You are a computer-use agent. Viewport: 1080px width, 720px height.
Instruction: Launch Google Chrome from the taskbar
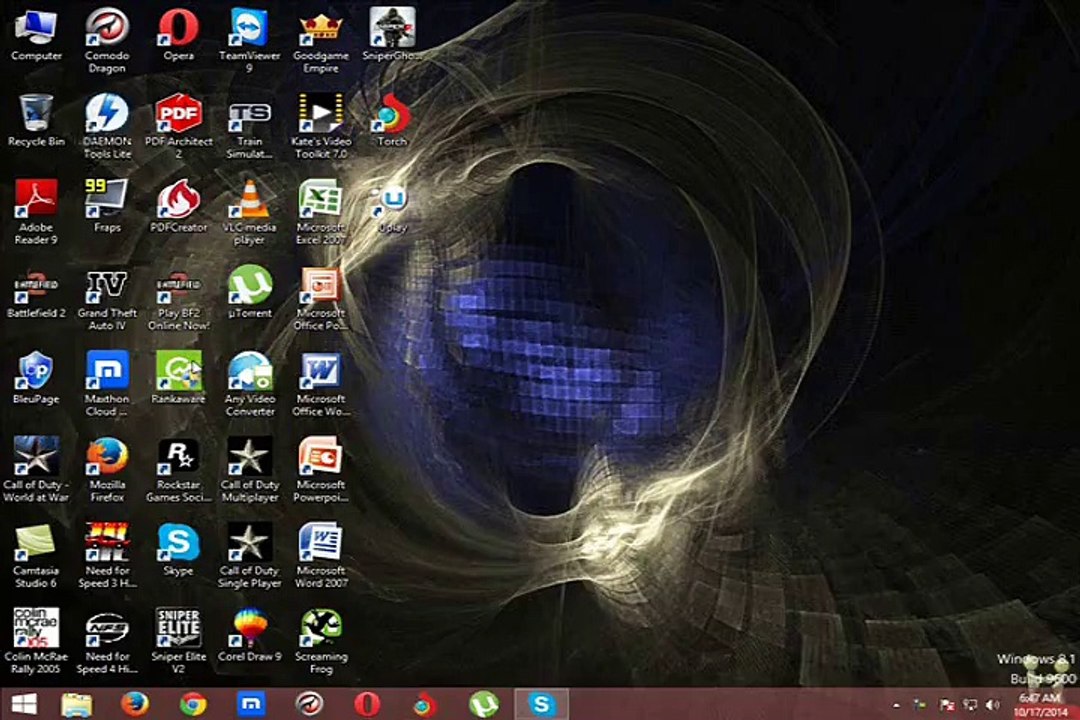click(193, 704)
